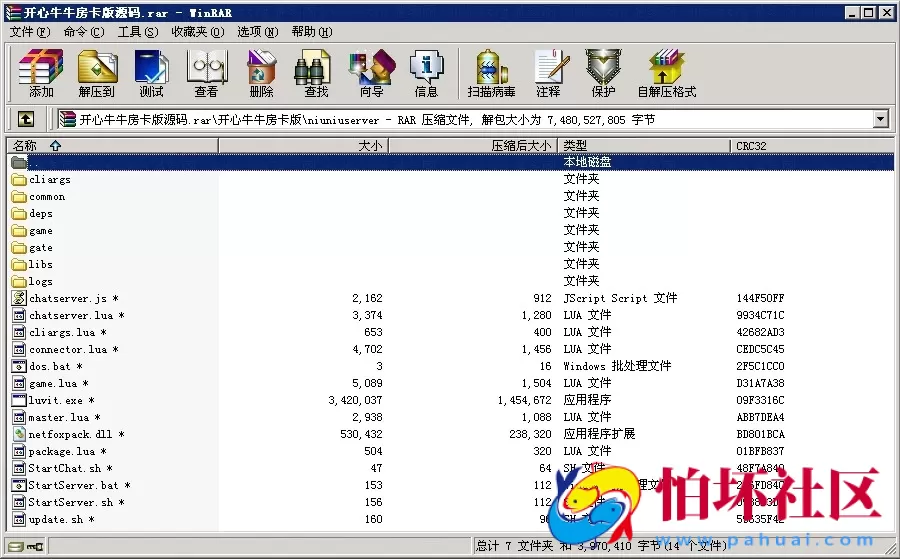Click the type text 应用程序扩展
The height and width of the screenshot is (559, 900).
[599, 434]
